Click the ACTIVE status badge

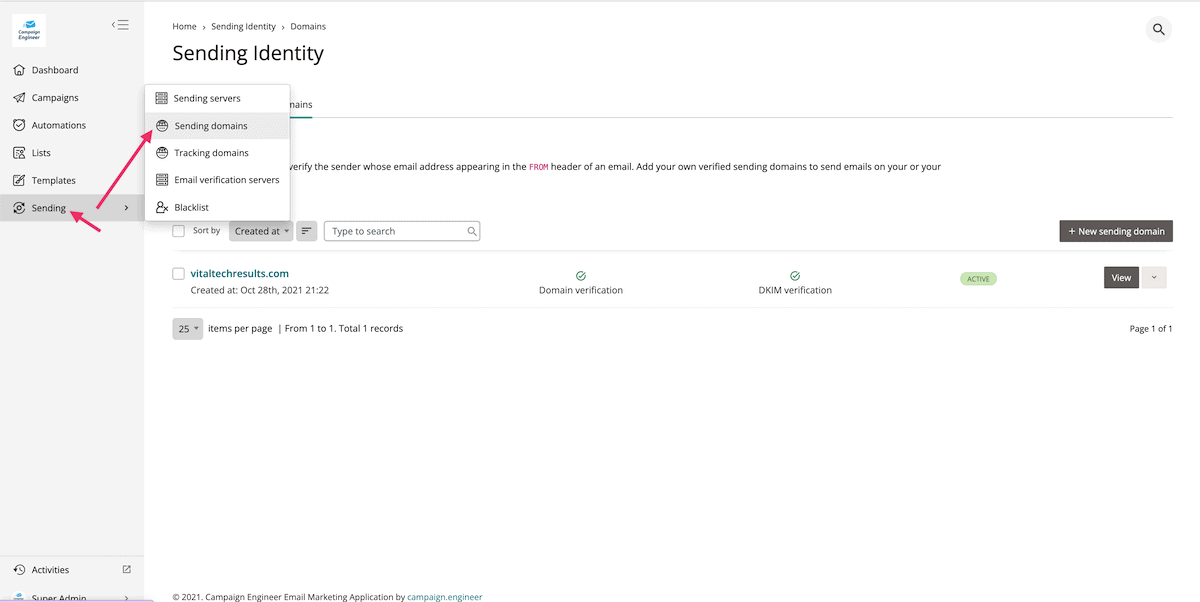[x=978, y=279]
